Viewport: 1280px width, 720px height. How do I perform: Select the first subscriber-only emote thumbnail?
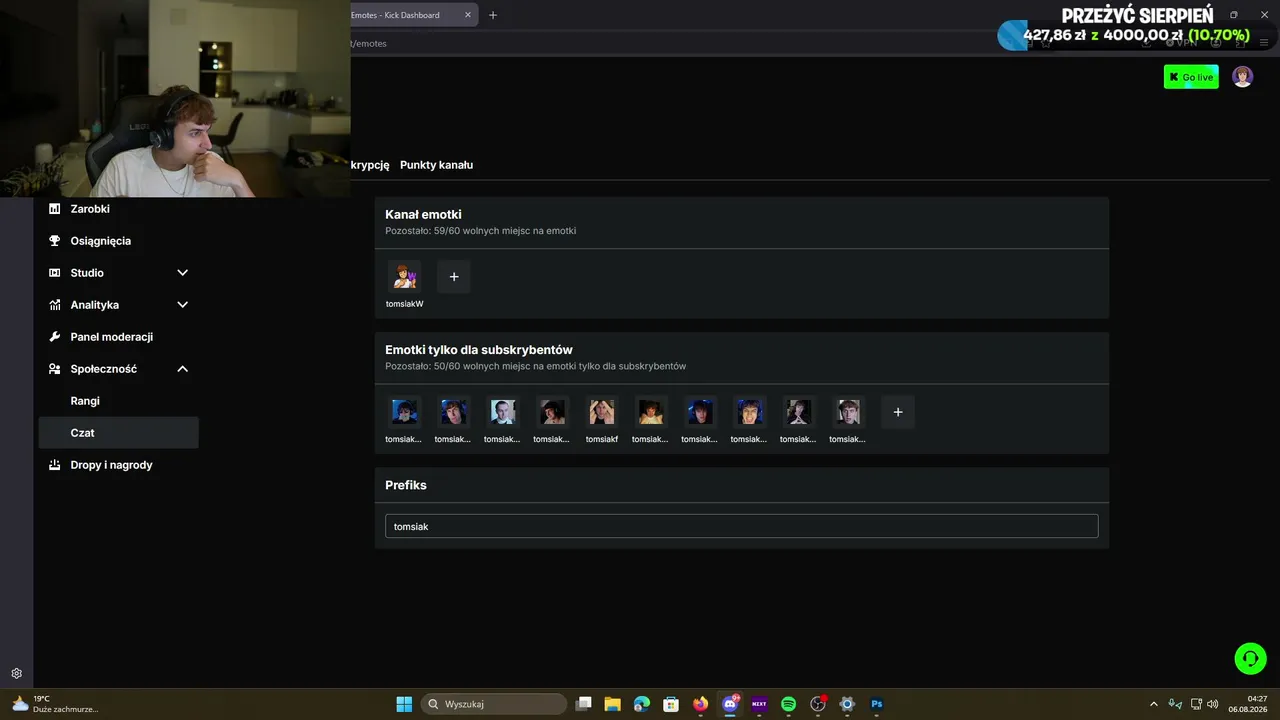tap(404, 412)
